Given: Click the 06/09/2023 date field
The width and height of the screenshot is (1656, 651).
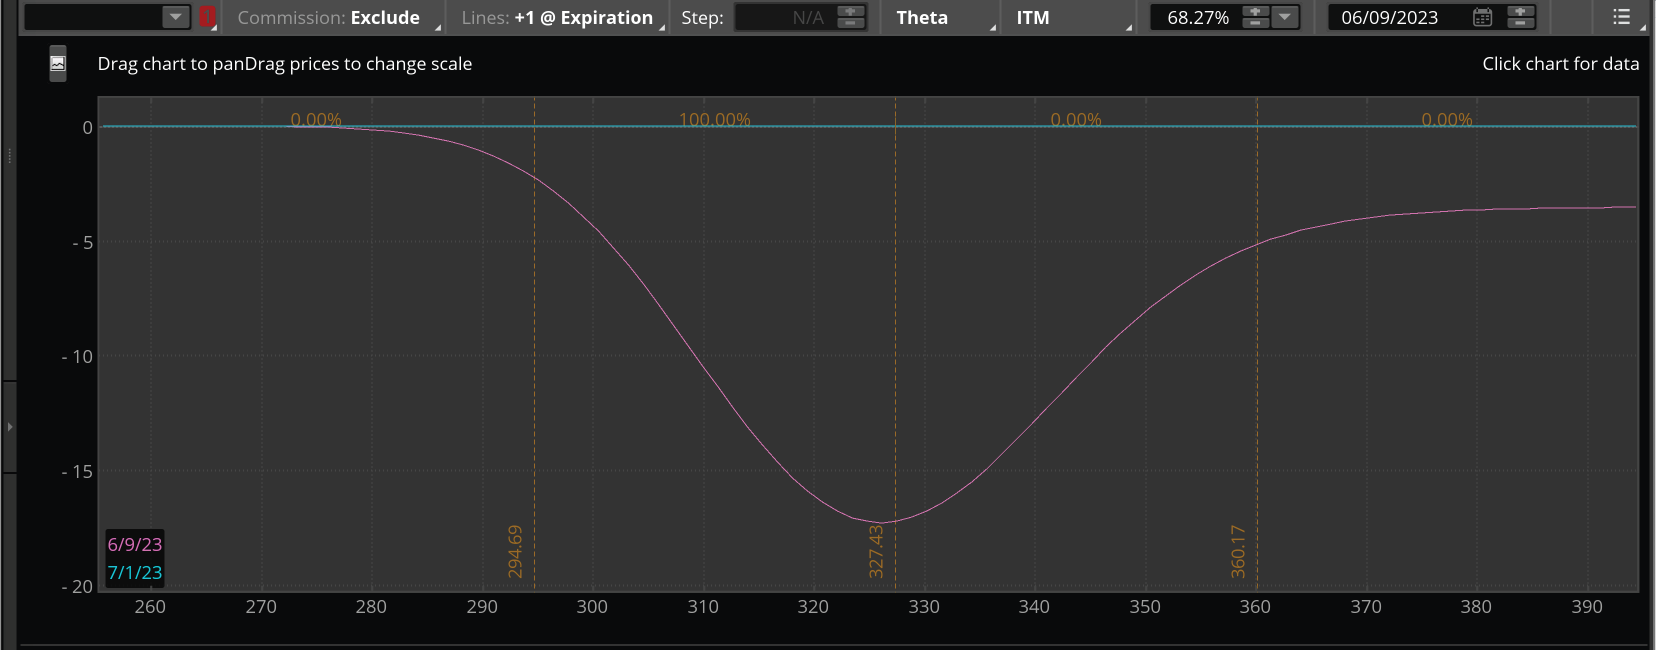Looking at the screenshot, I should point(1390,18).
